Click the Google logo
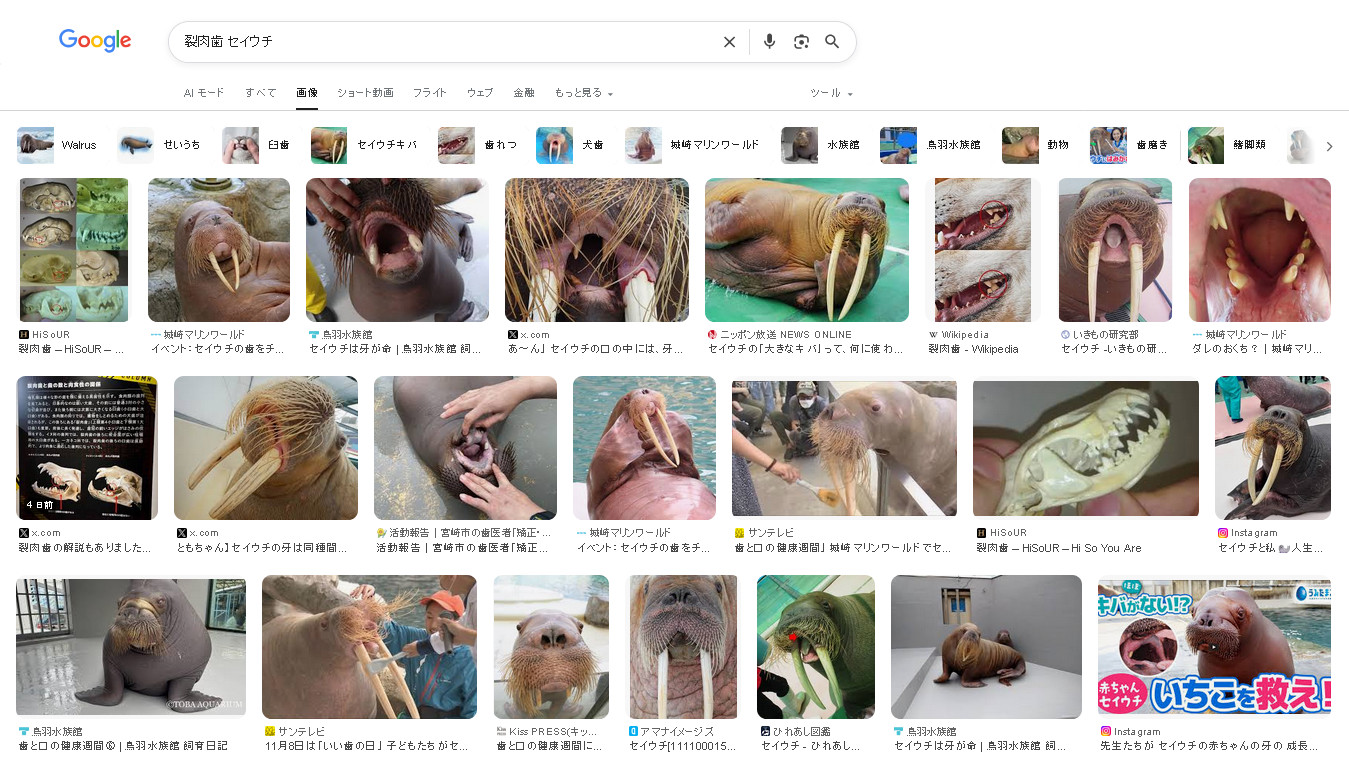Image resolution: width=1349 pixels, height=768 pixels. 95,41
